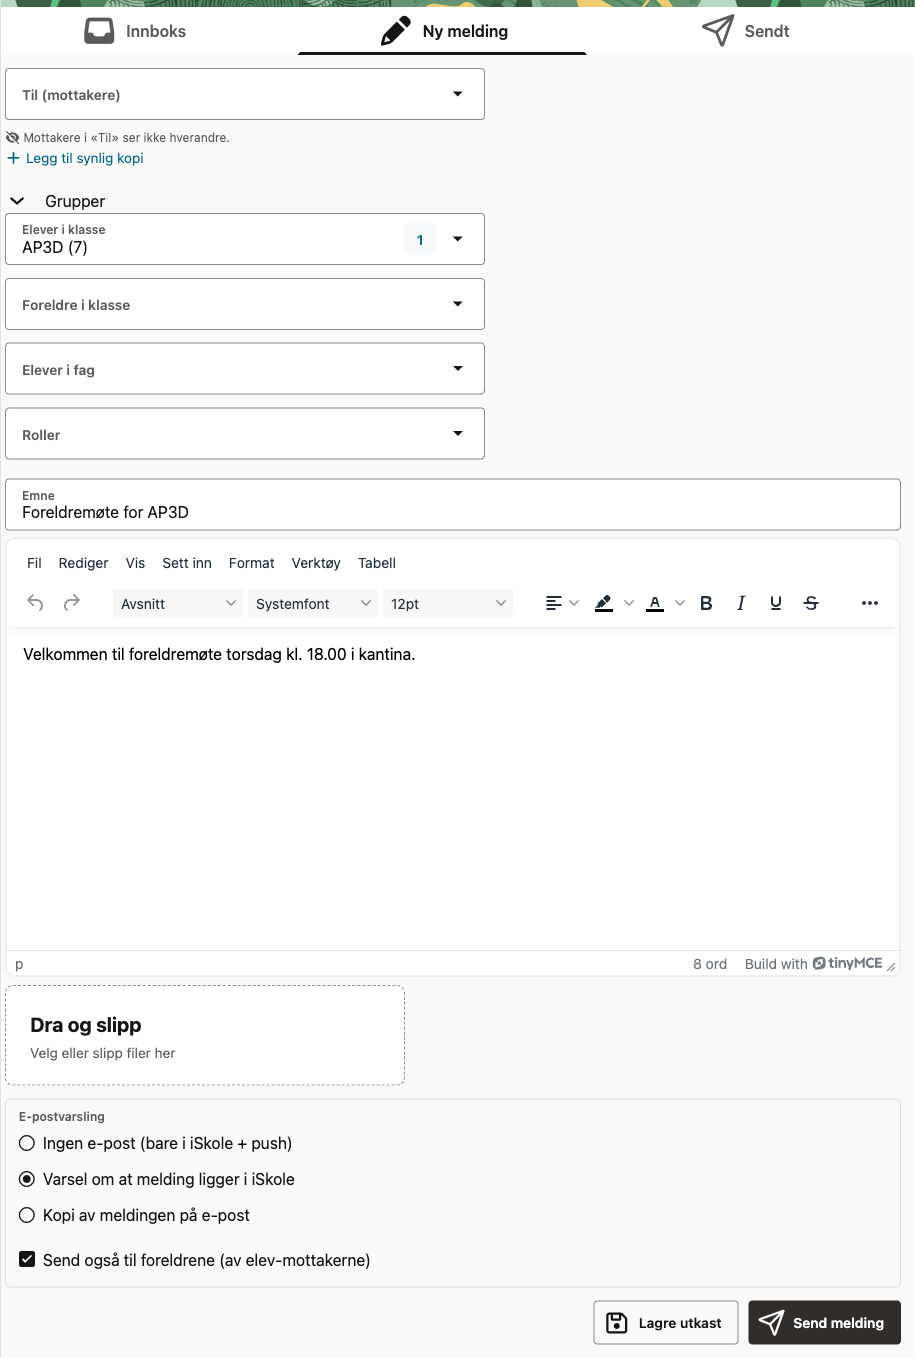The height and width of the screenshot is (1358, 915).
Task: Open the Avsnitt paragraph style dropdown
Action: (178, 603)
